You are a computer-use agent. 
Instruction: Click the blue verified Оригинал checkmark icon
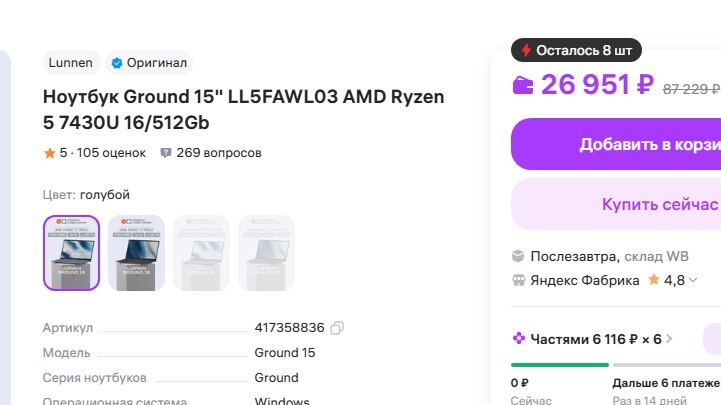point(116,63)
